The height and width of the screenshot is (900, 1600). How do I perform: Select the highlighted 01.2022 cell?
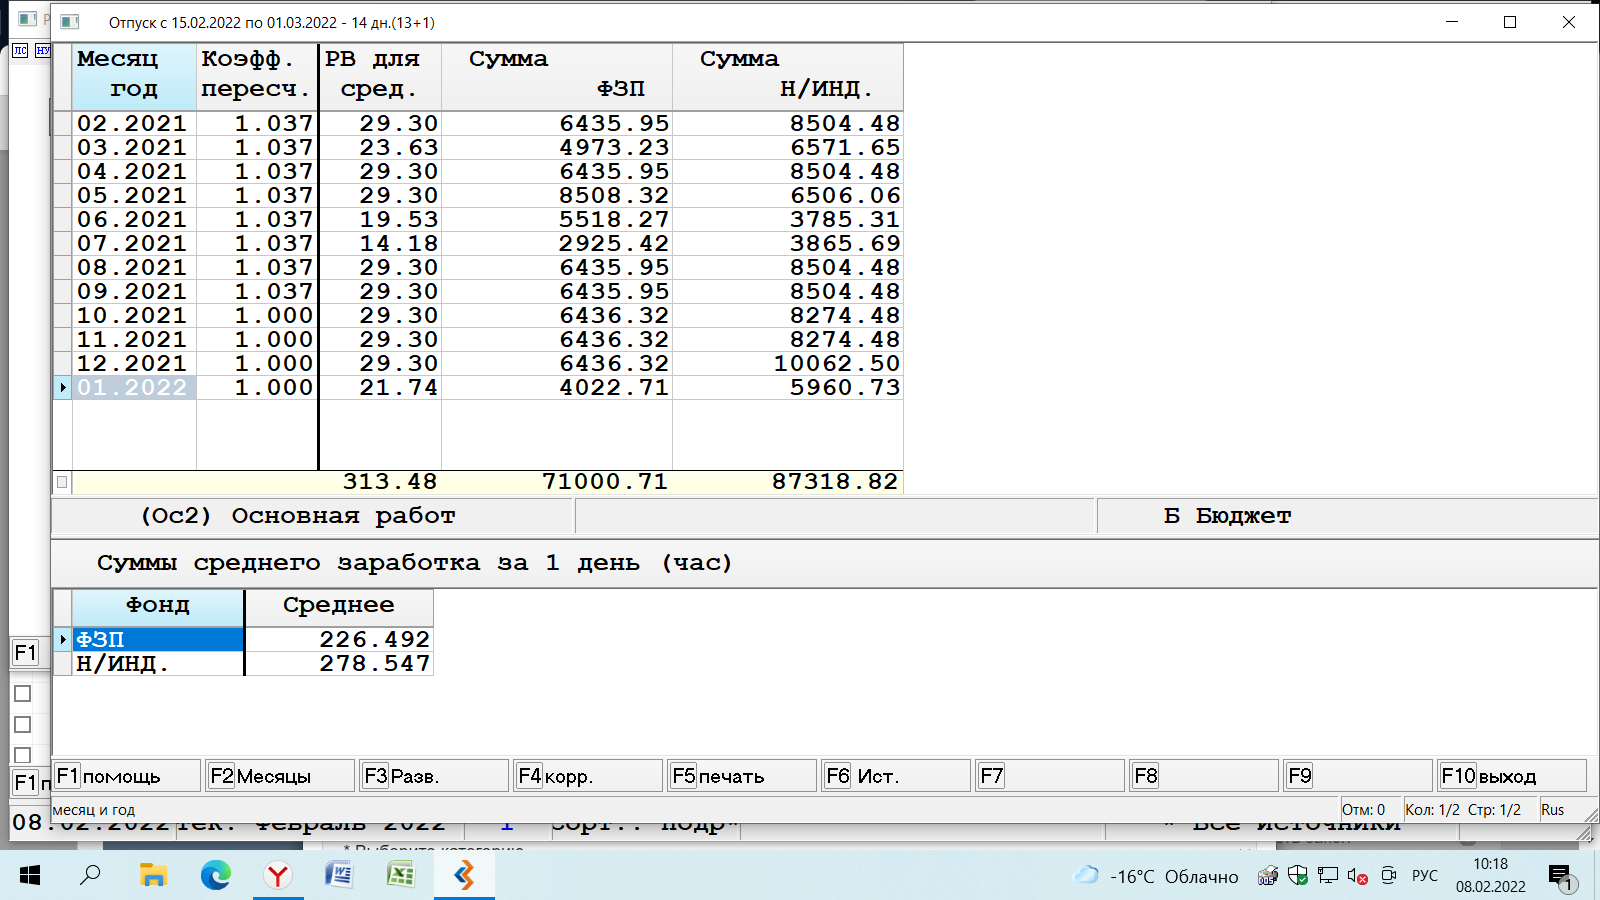[134, 387]
